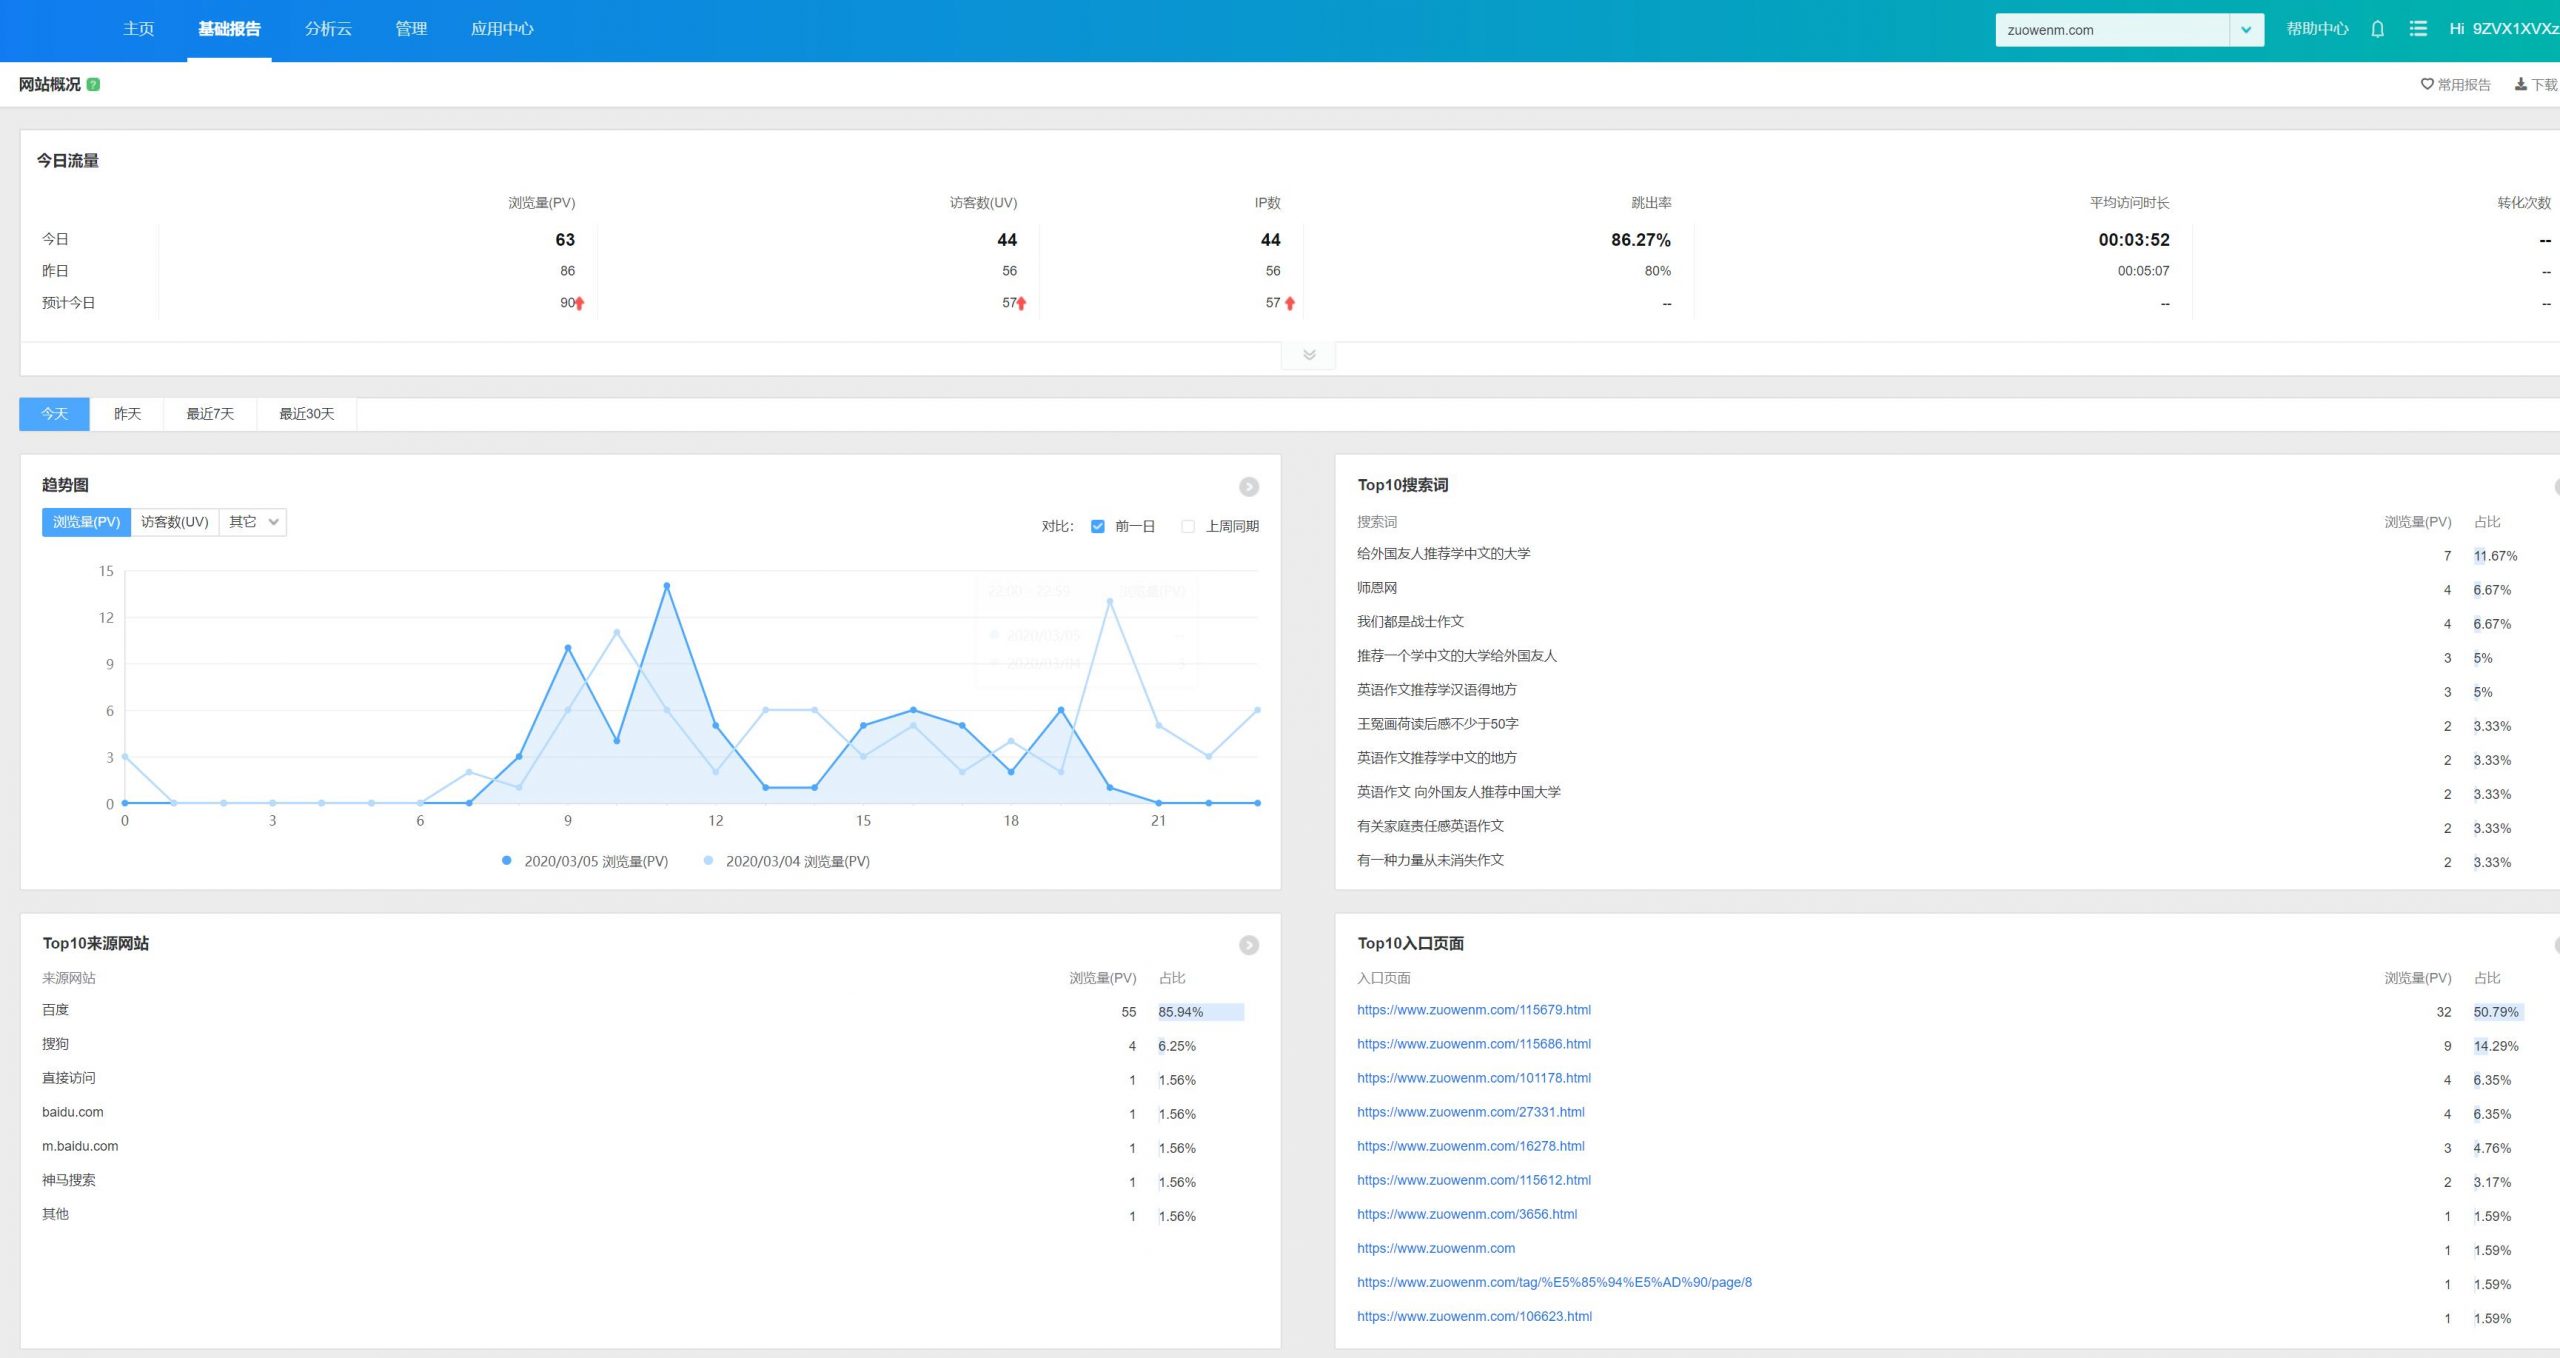Click the m.baidu.com source row
The width and height of the screenshot is (2560, 1358).
pyautogui.click(x=650, y=1147)
